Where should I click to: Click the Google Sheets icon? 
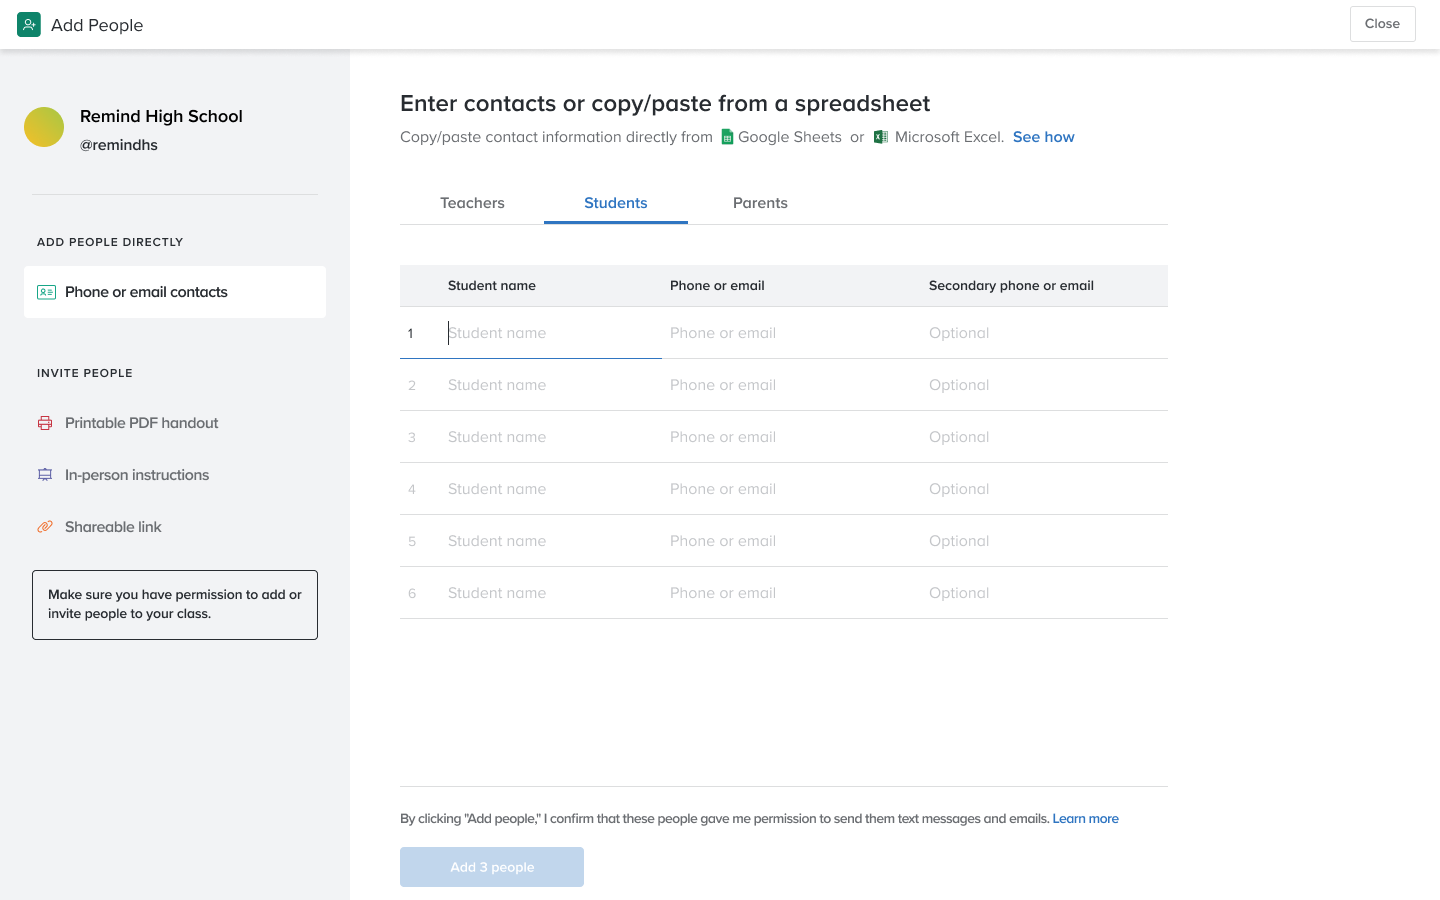(727, 137)
